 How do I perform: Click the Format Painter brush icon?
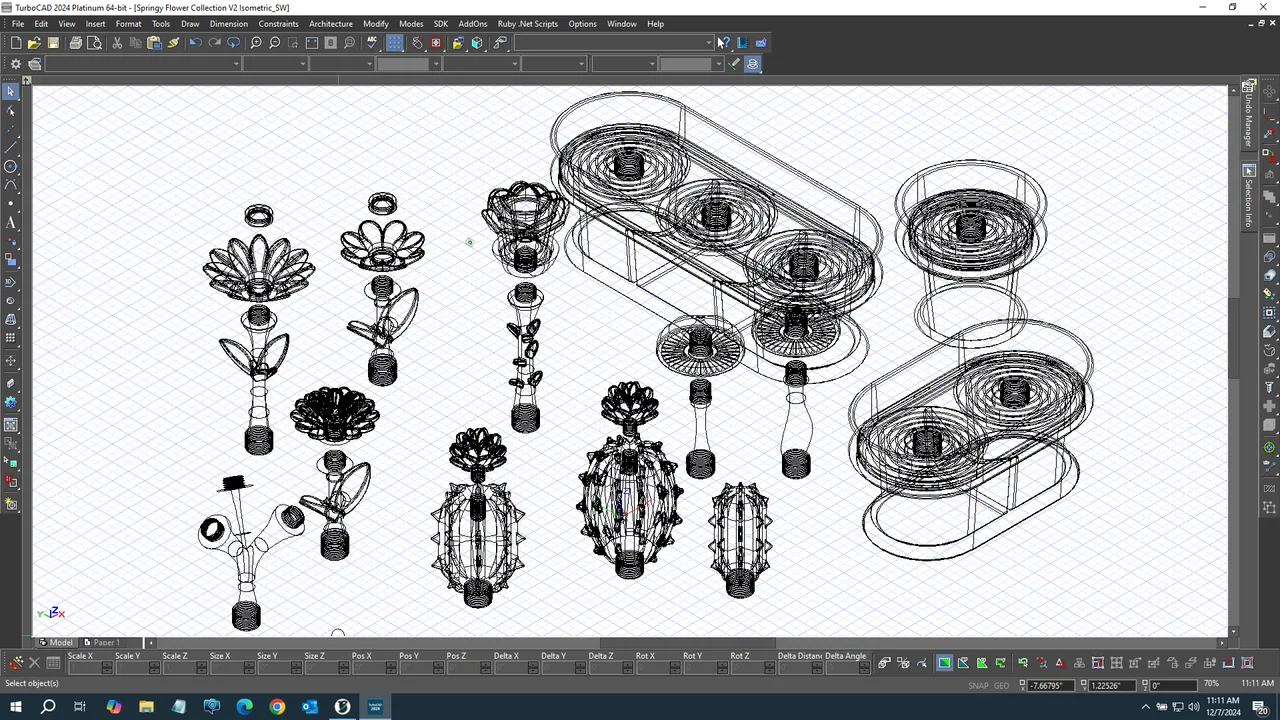point(173,43)
